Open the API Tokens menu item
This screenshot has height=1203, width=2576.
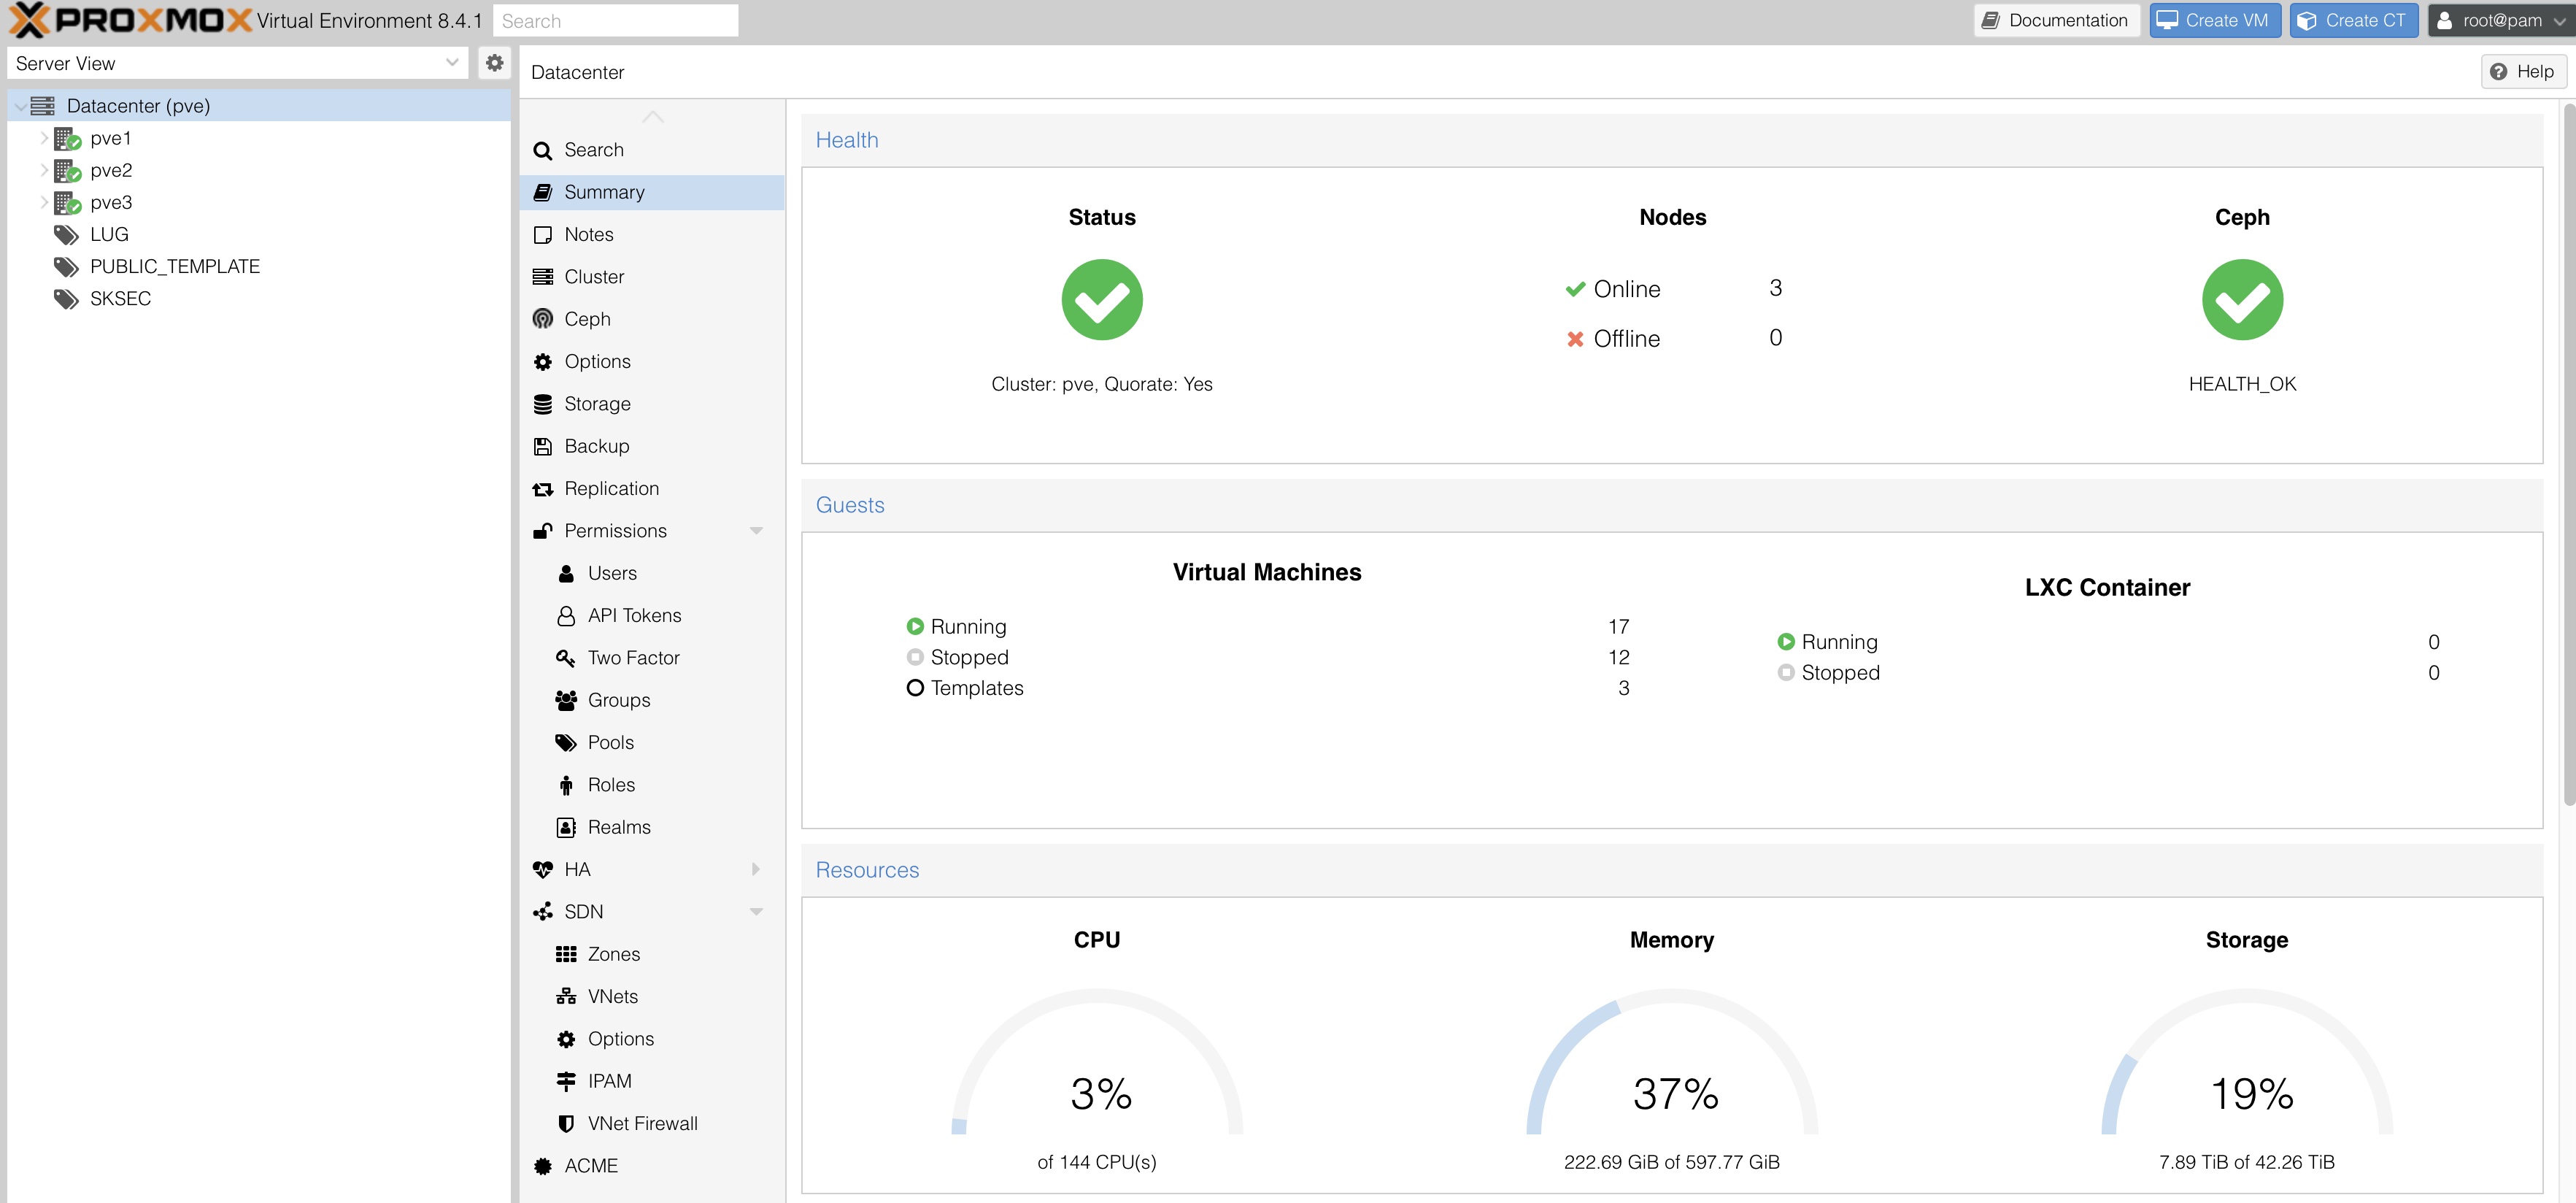tap(652, 616)
